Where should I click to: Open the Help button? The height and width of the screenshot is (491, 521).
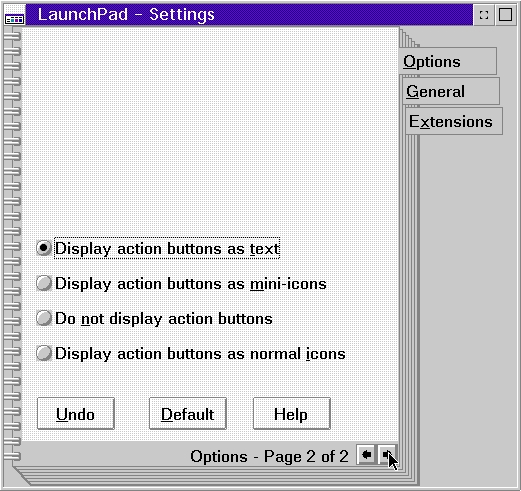[292, 414]
